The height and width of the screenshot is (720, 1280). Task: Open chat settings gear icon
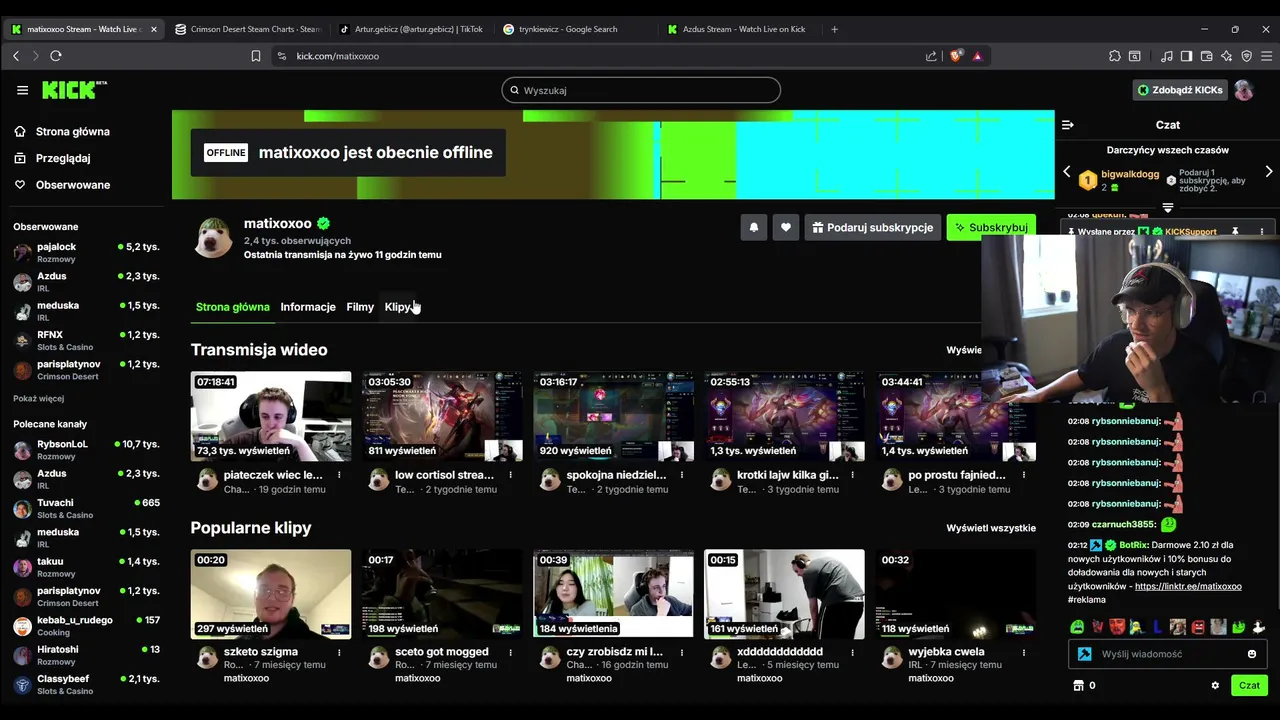1215,686
